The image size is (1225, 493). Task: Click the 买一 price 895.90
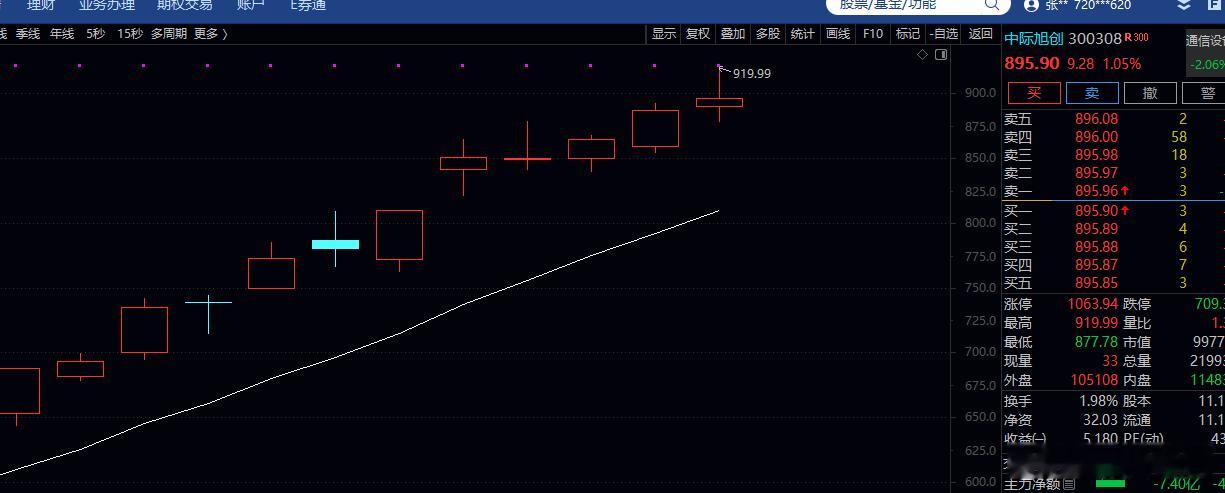coord(1096,211)
